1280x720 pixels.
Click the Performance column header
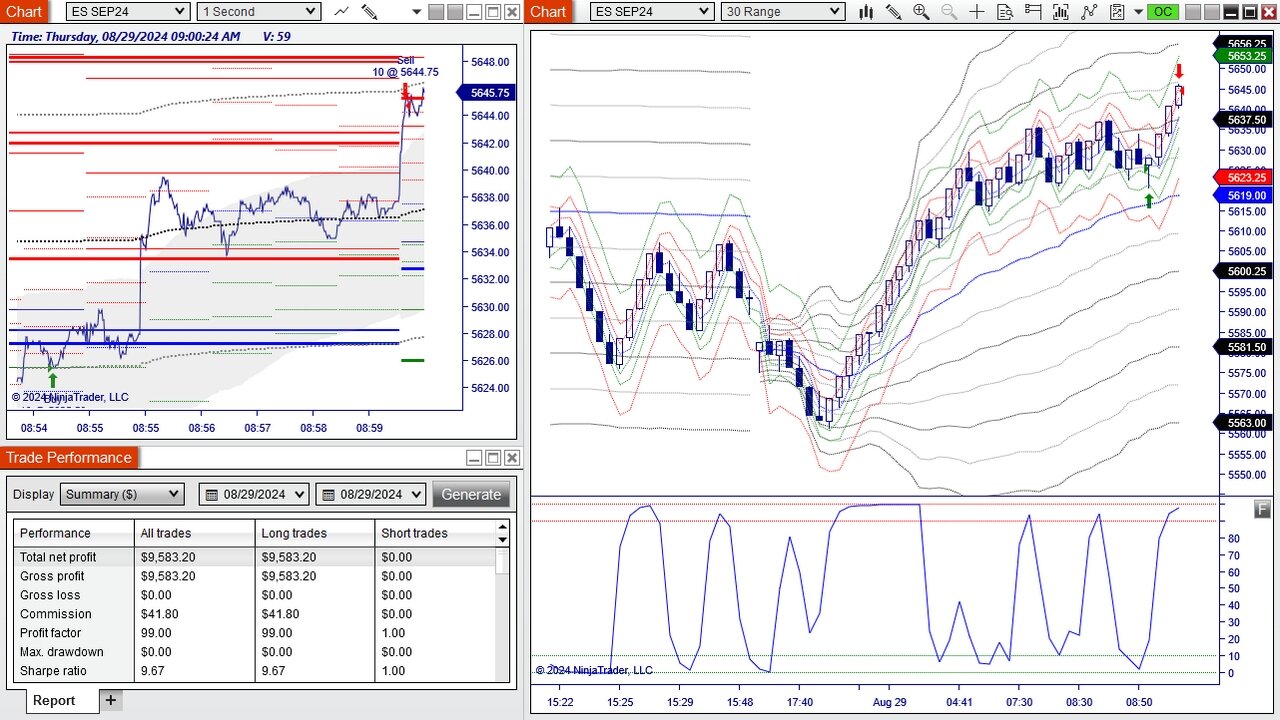[x=74, y=533]
